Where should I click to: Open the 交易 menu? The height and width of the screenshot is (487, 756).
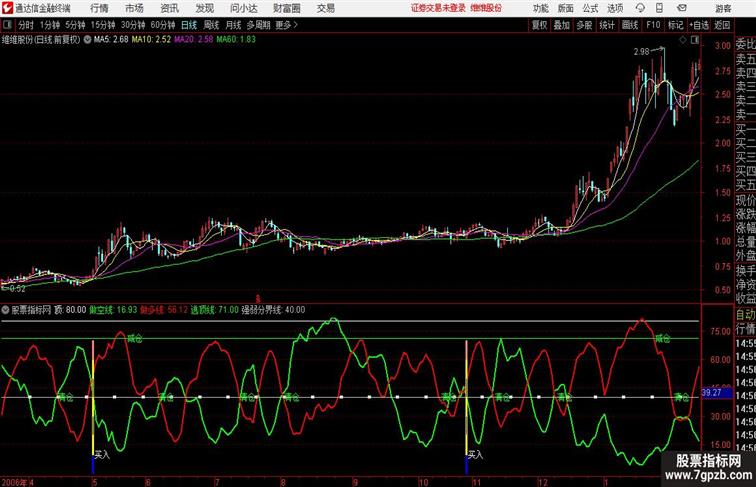[326, 8]
